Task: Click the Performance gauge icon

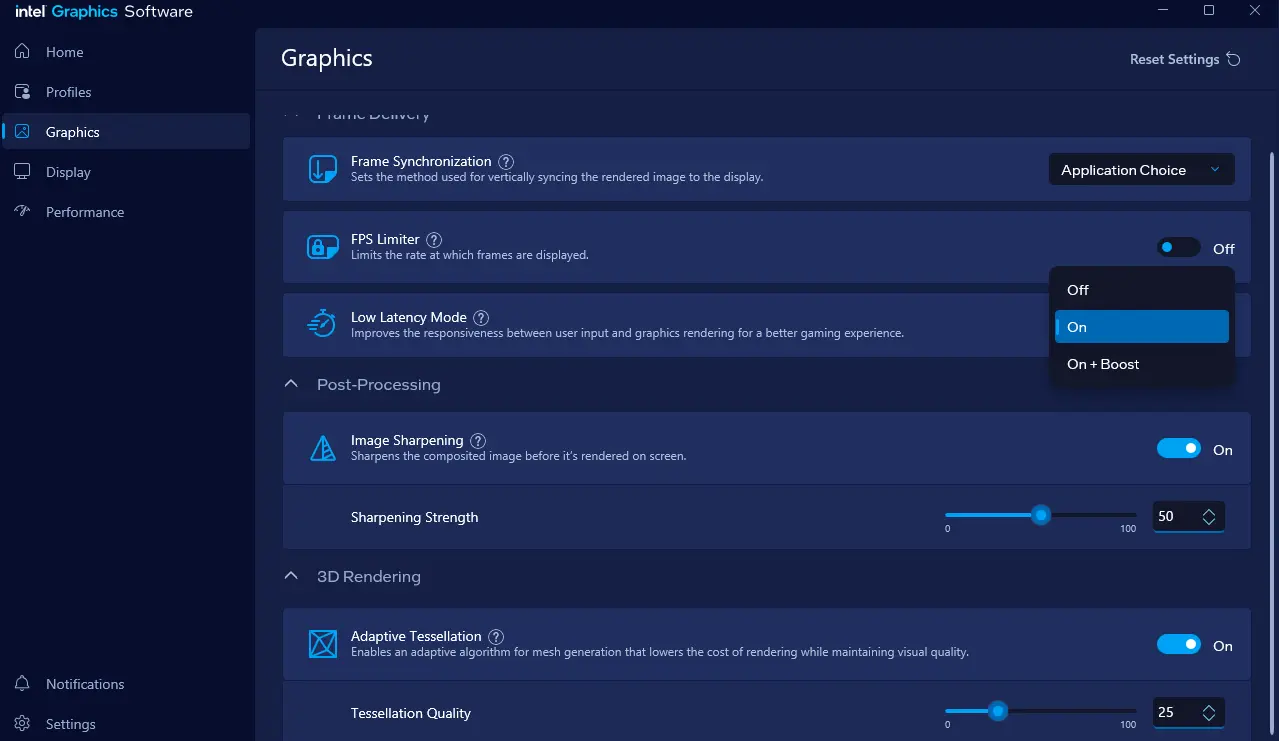Action: [x=22, y=212]
